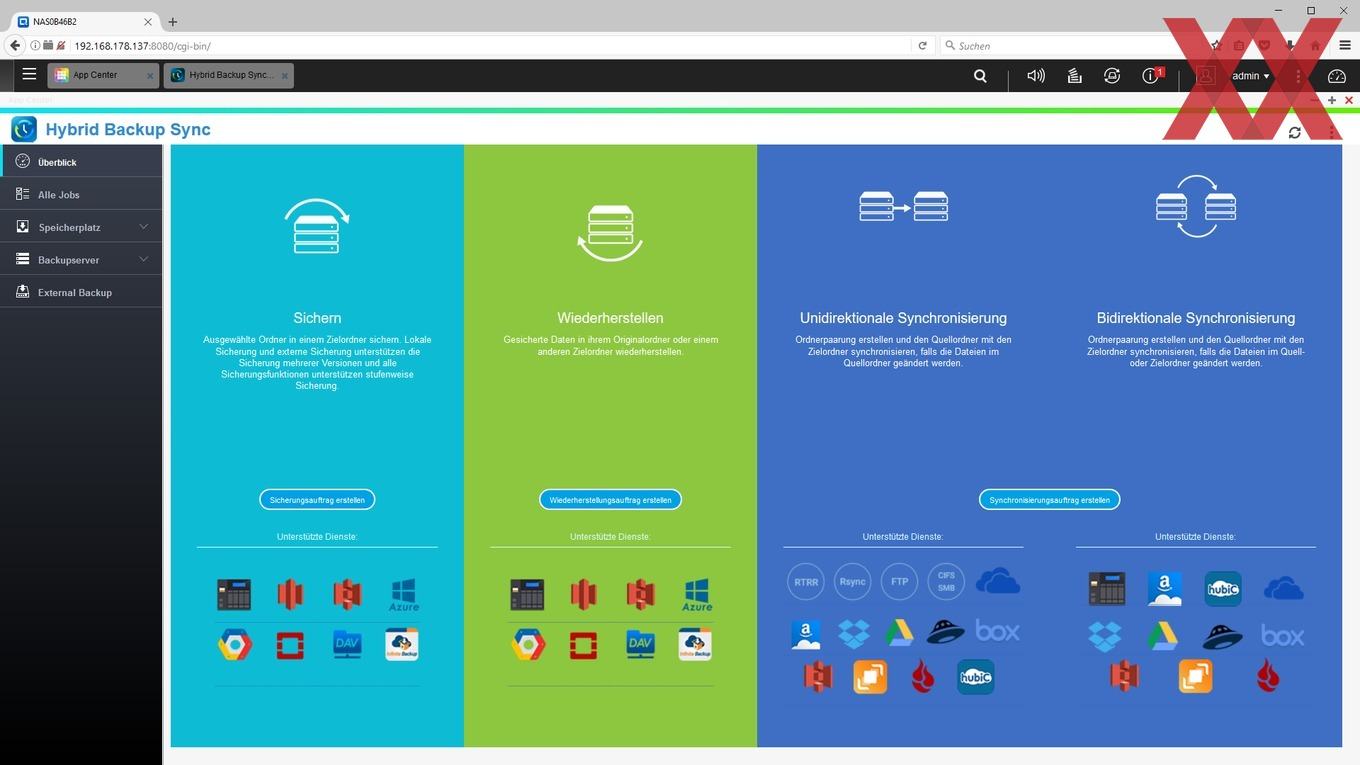Select Box in Bidirektionale services

[x=1282, y=635]
